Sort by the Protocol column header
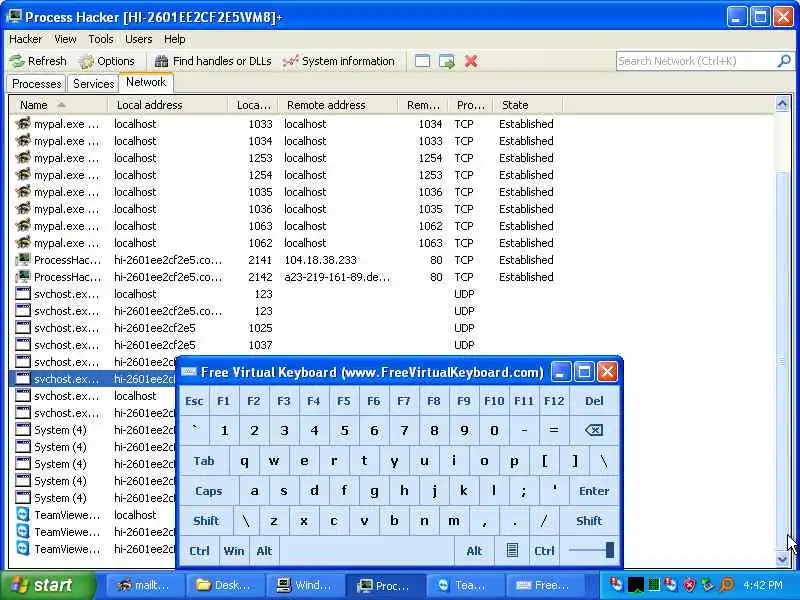This screenshot has height=600, width=800. coord(470,105)
